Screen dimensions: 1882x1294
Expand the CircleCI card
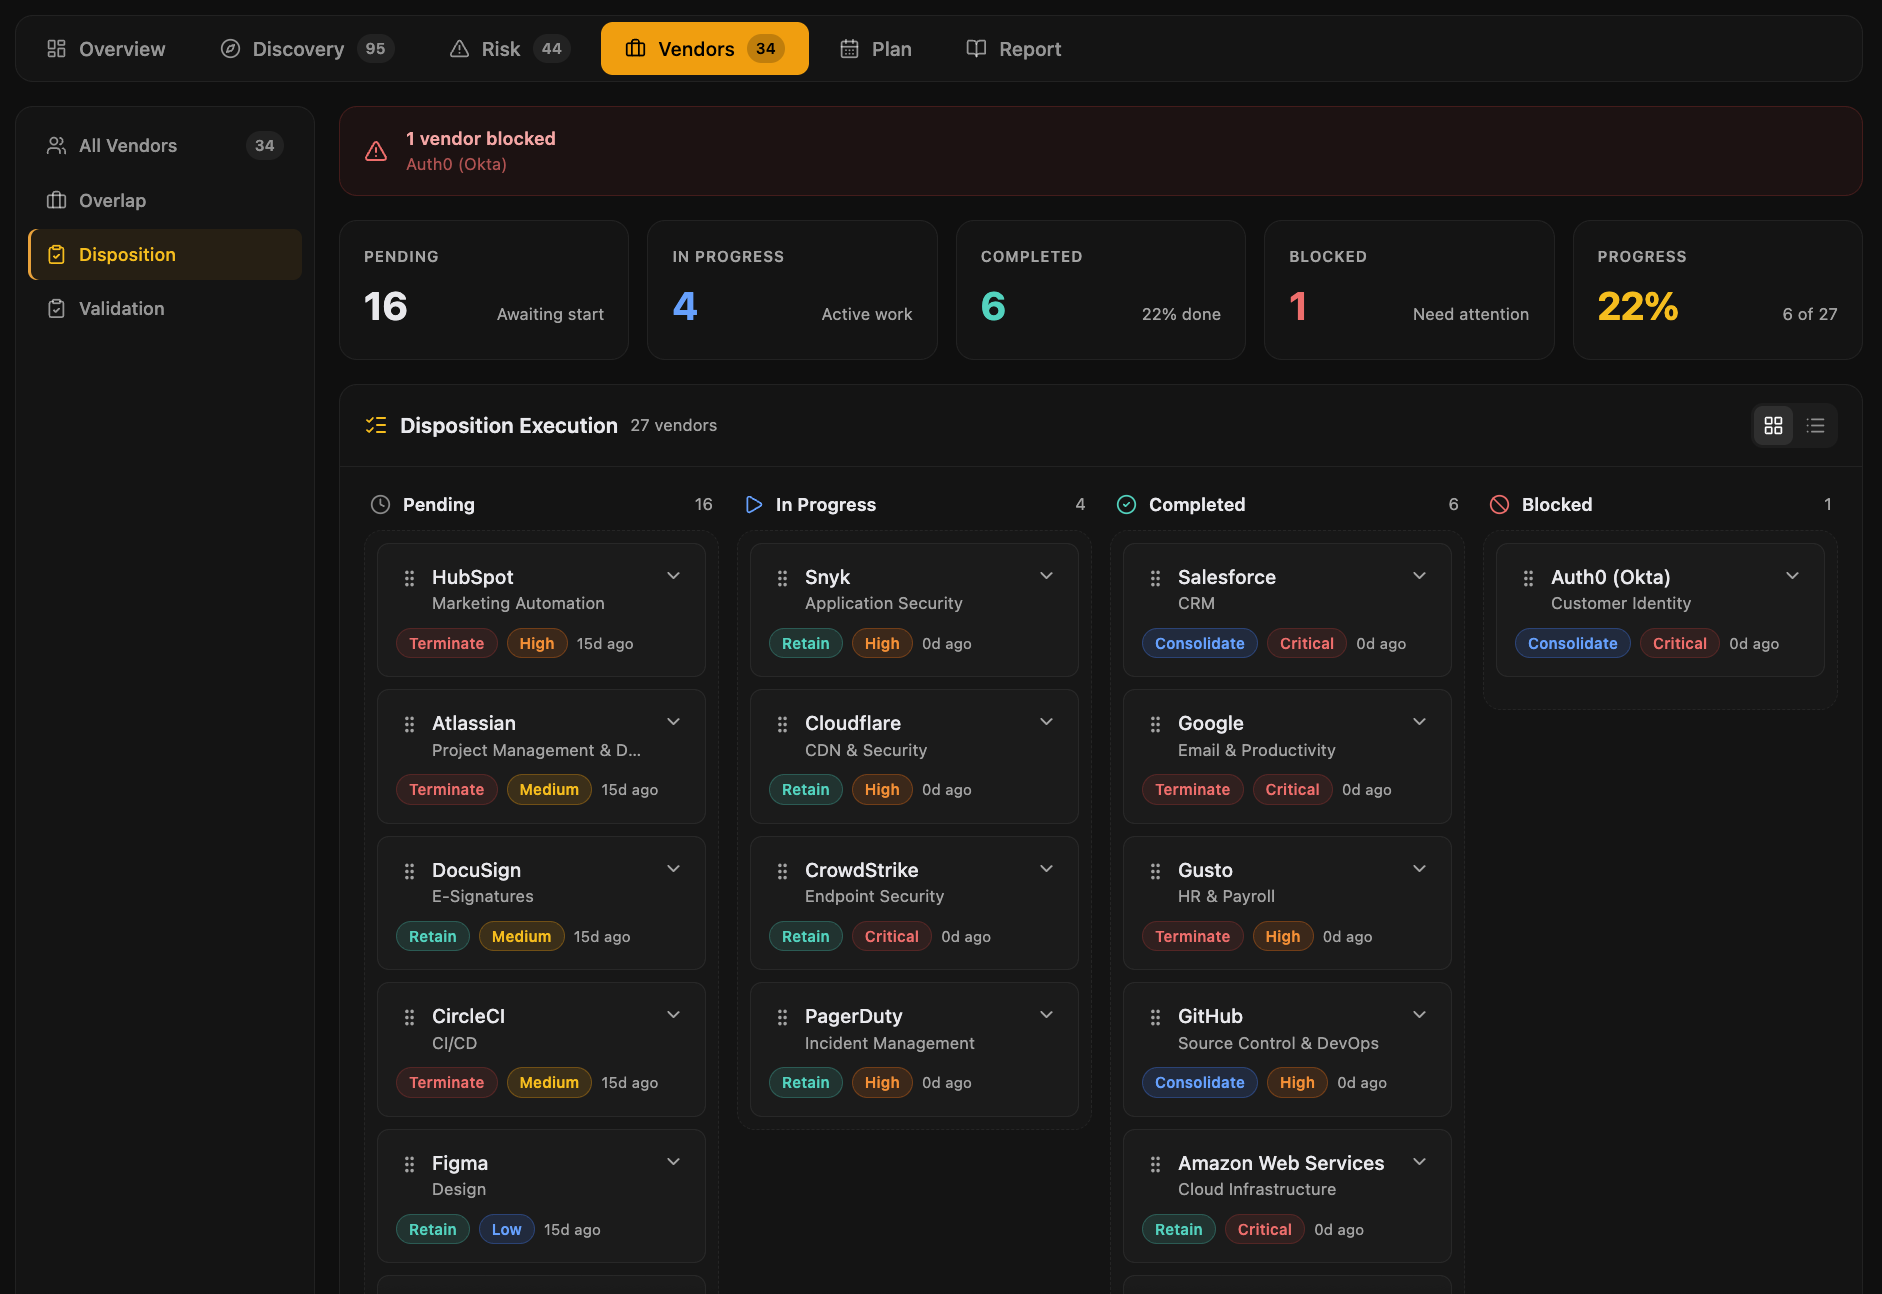coord(673,1015)
